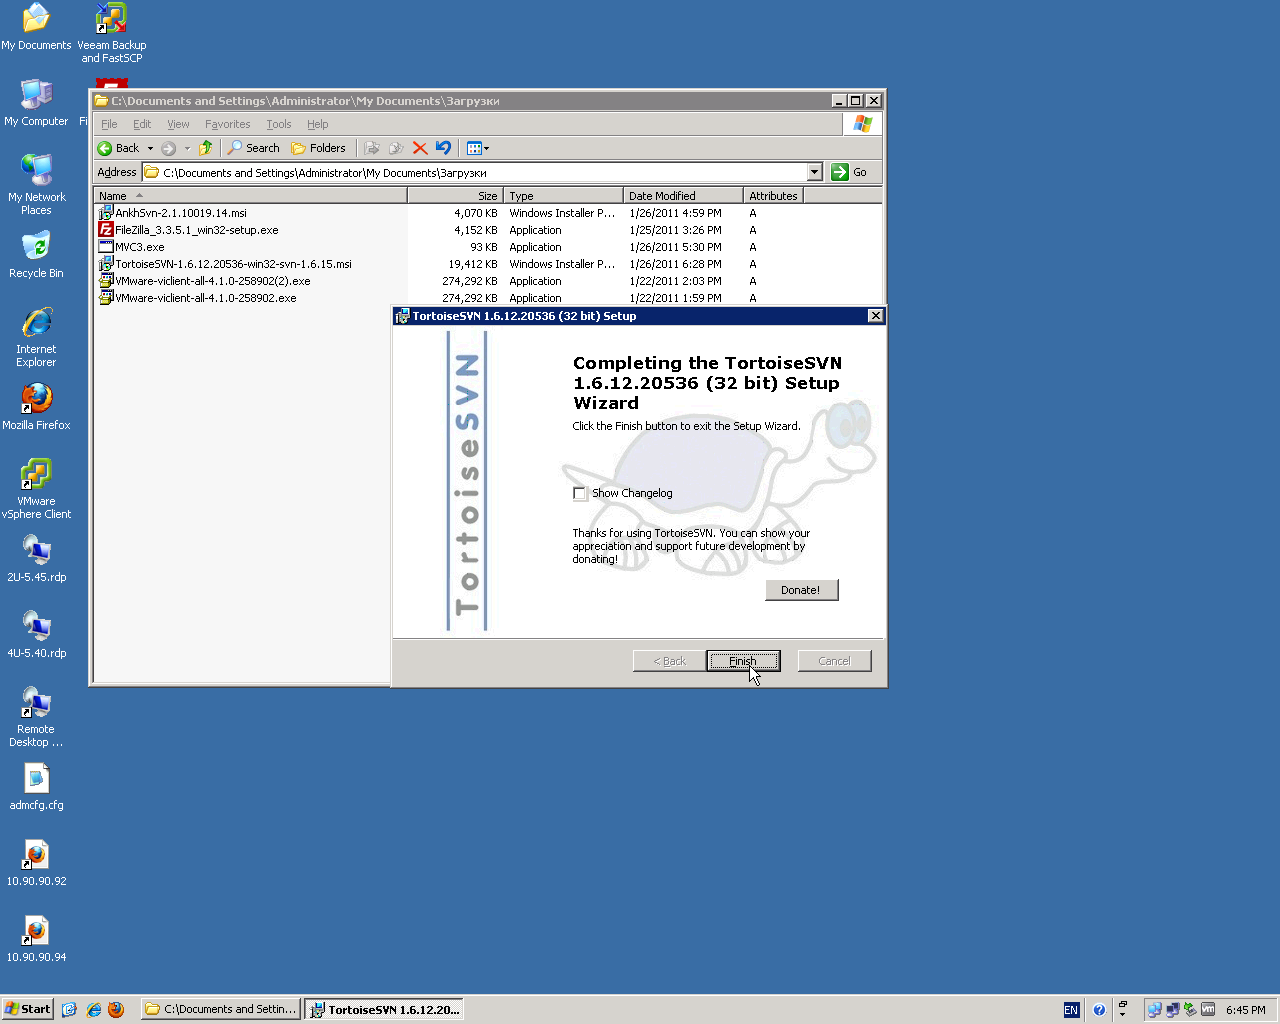Click the VMware Tools tray icon
The width and height of the screenshot is (1280, 1024).
click(1208, 1010)
